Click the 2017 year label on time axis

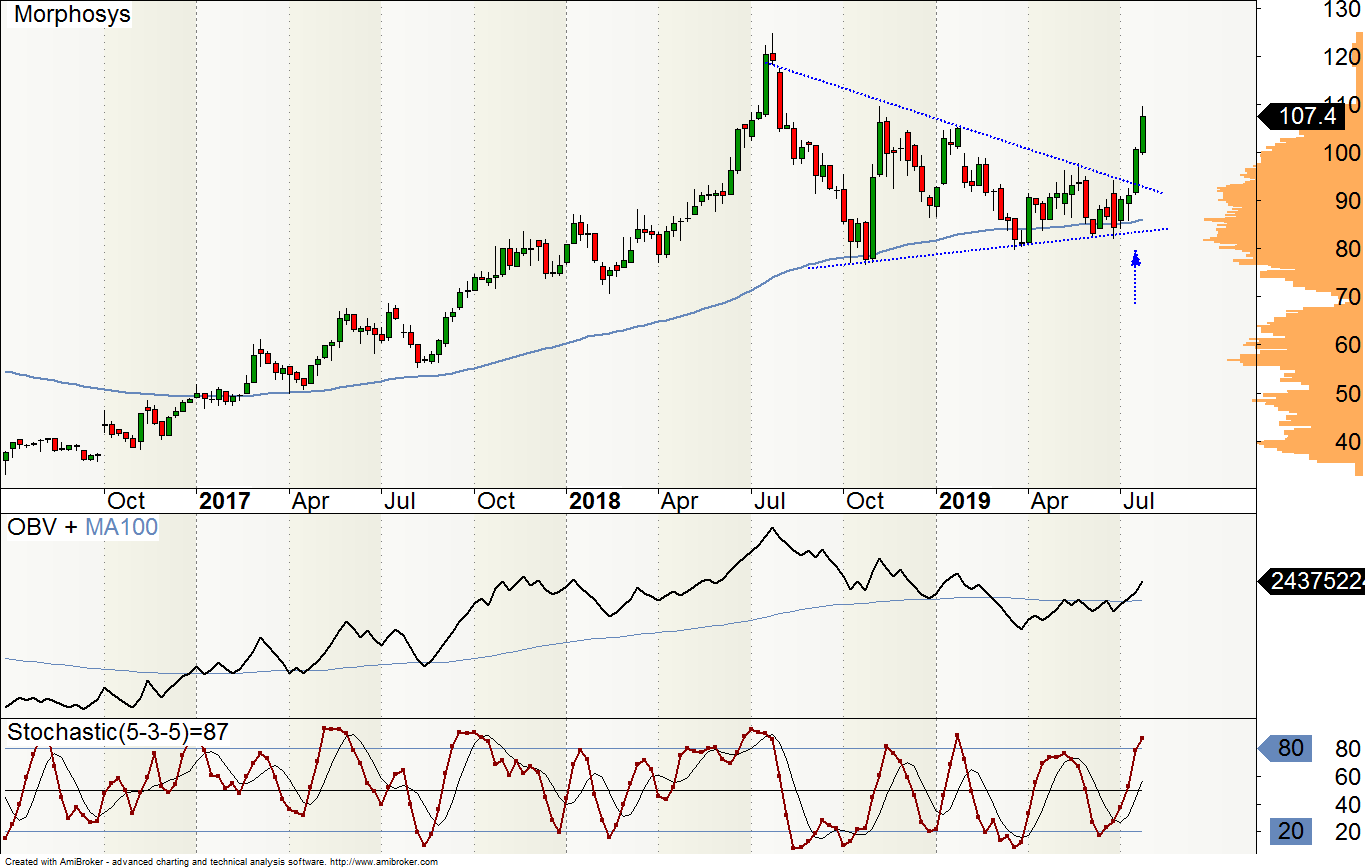225,501
